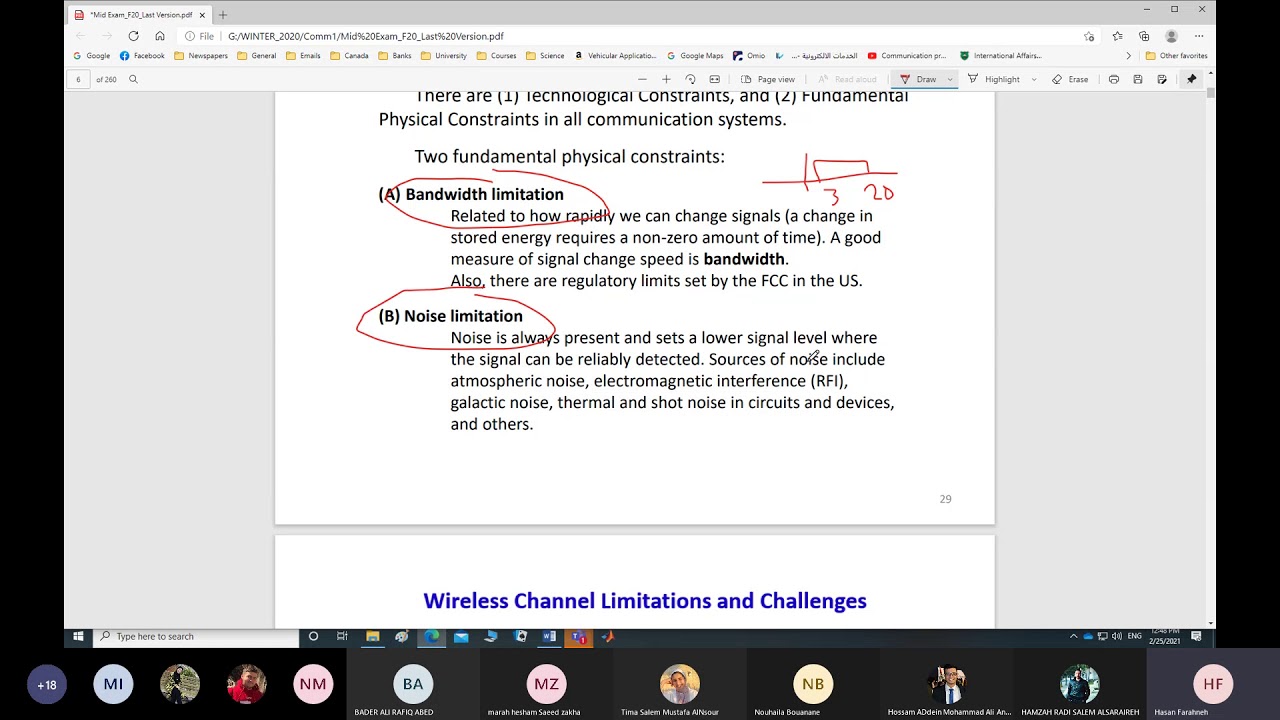Viewport: 1280px width, 720px height.
Task: Zoom out of the PDF
Action: coord(642,79)
